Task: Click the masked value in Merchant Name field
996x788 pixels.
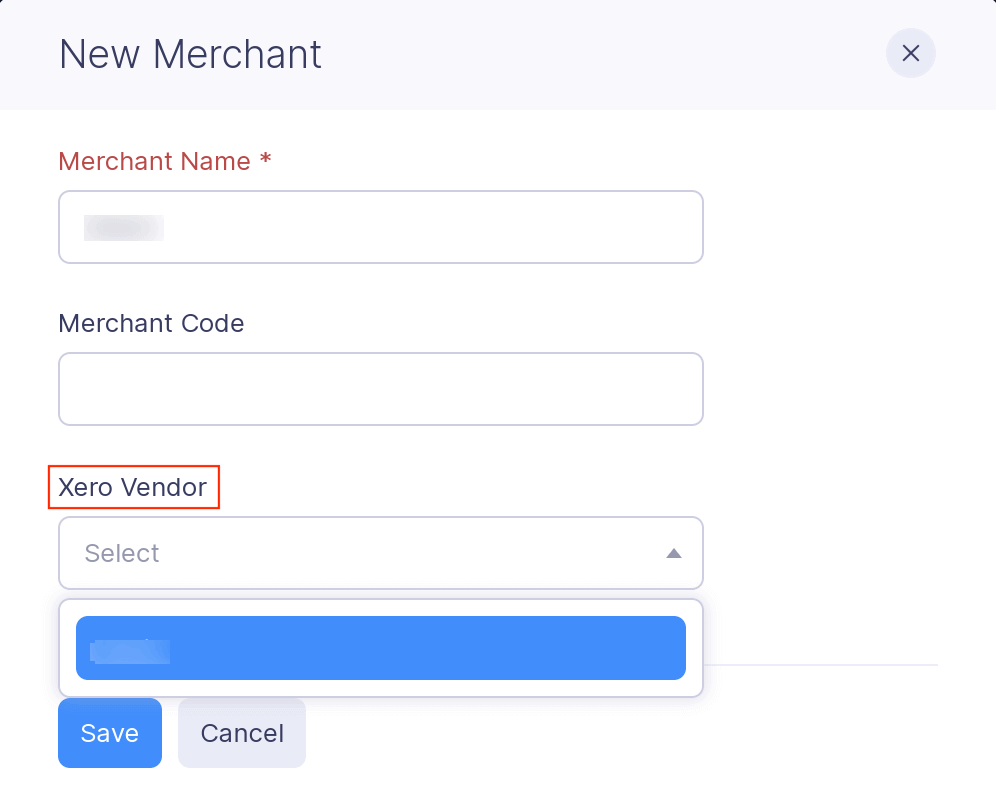Action: tap(125, 227)
